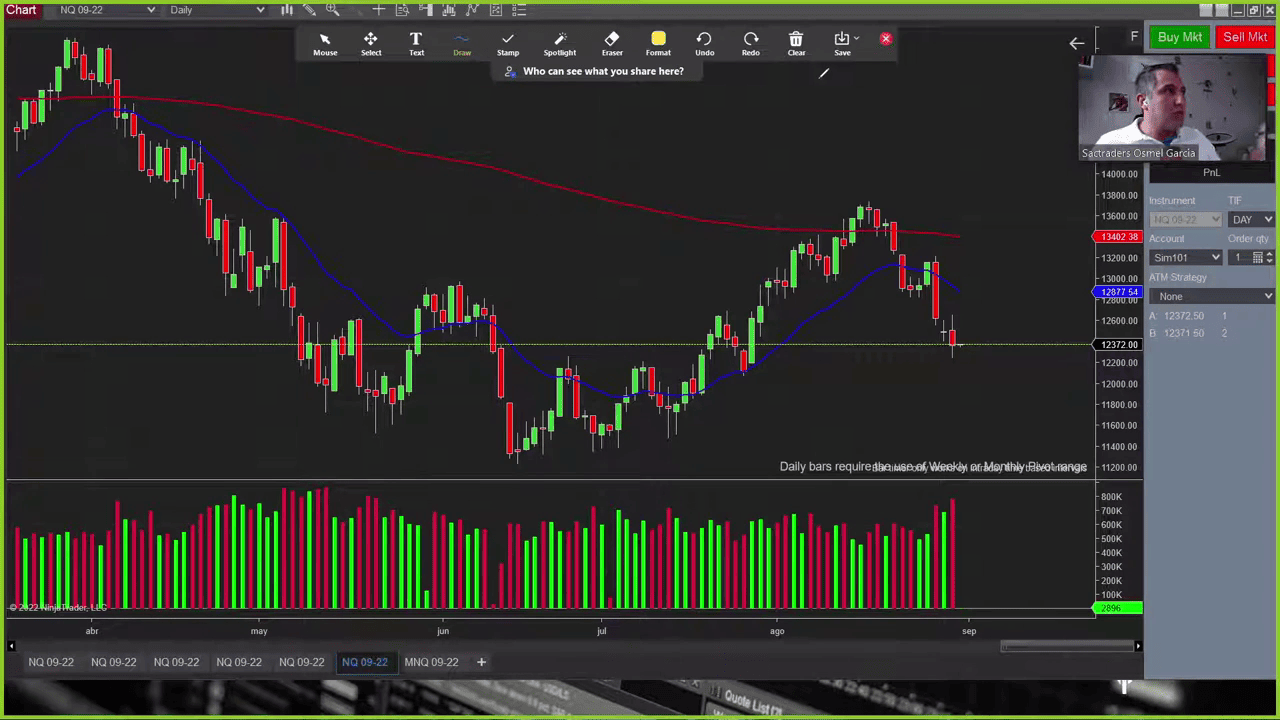
Task: Click the zoom-in magnifier in chart toolbar
Action: [332, 10]
